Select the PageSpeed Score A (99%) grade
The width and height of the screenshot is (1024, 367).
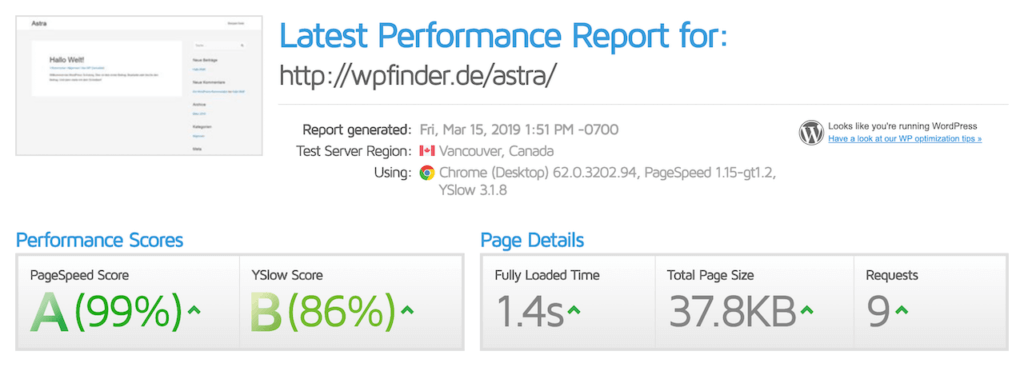click(x=106, y=312)
